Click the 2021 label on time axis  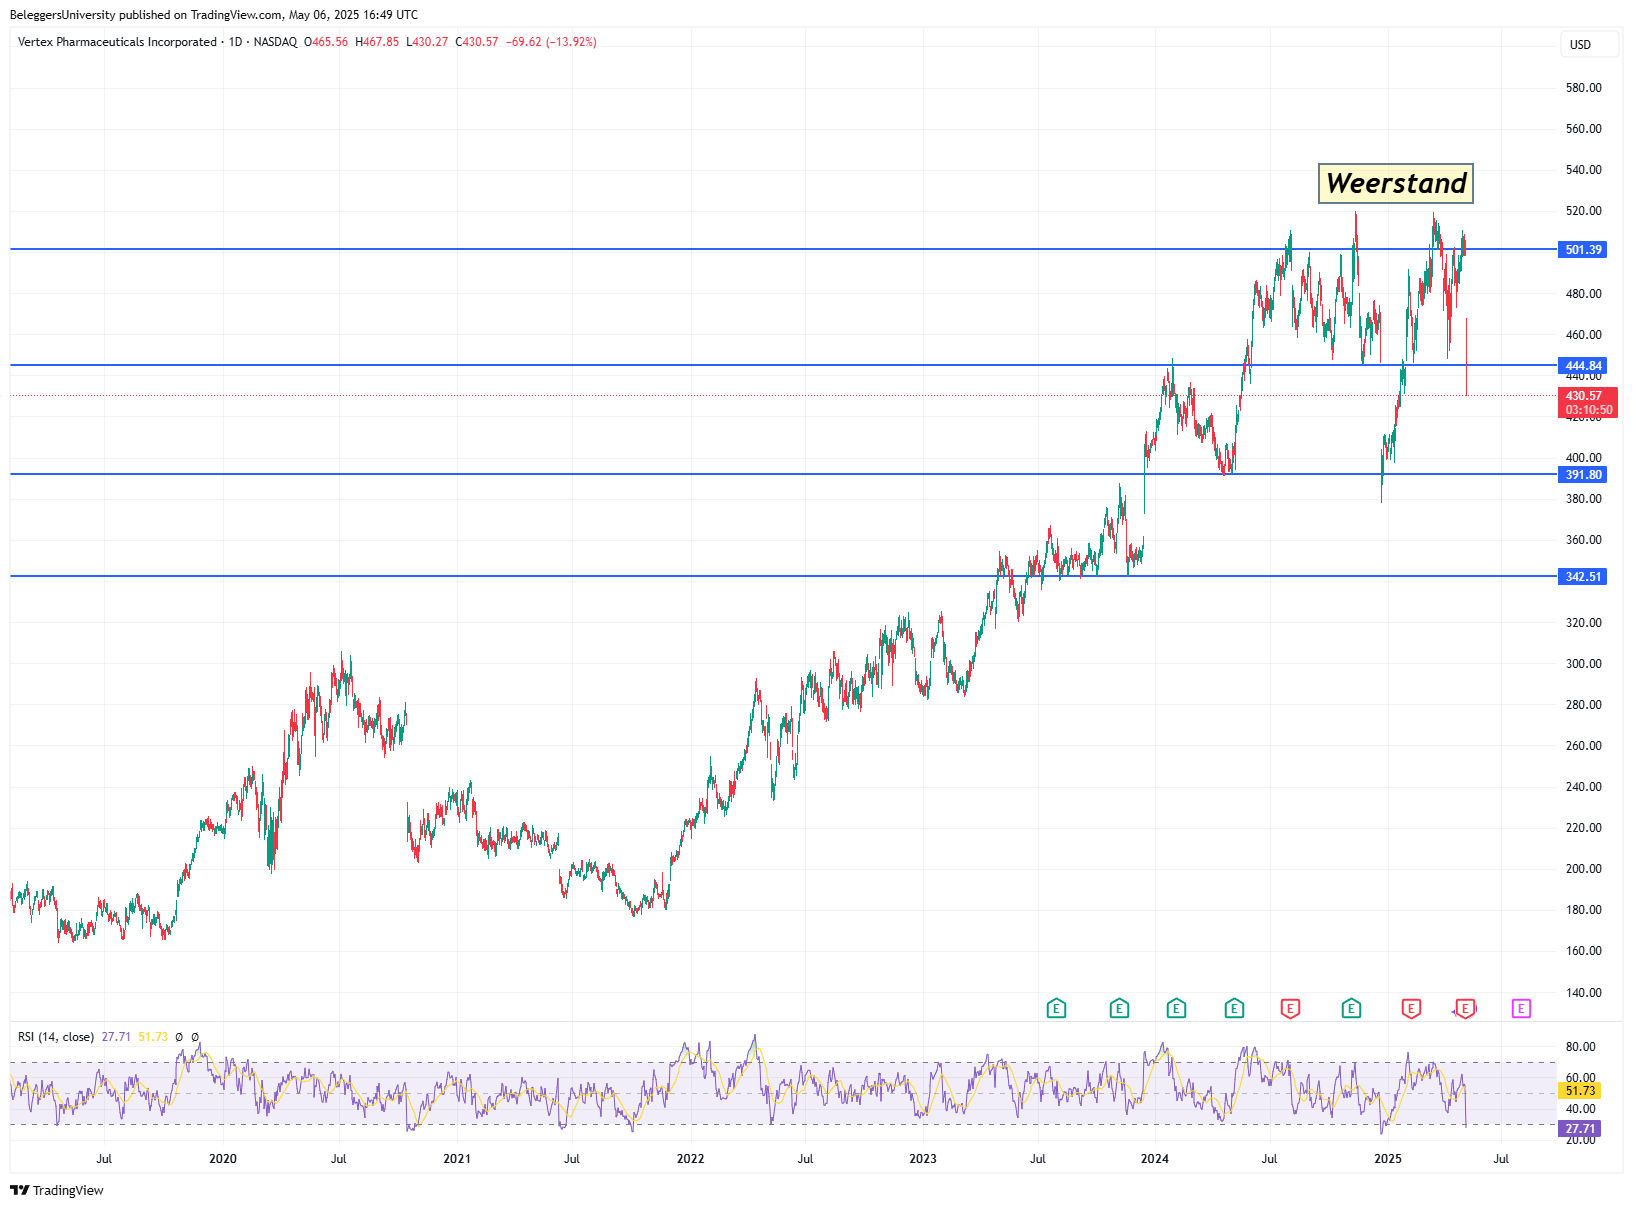457,1159
